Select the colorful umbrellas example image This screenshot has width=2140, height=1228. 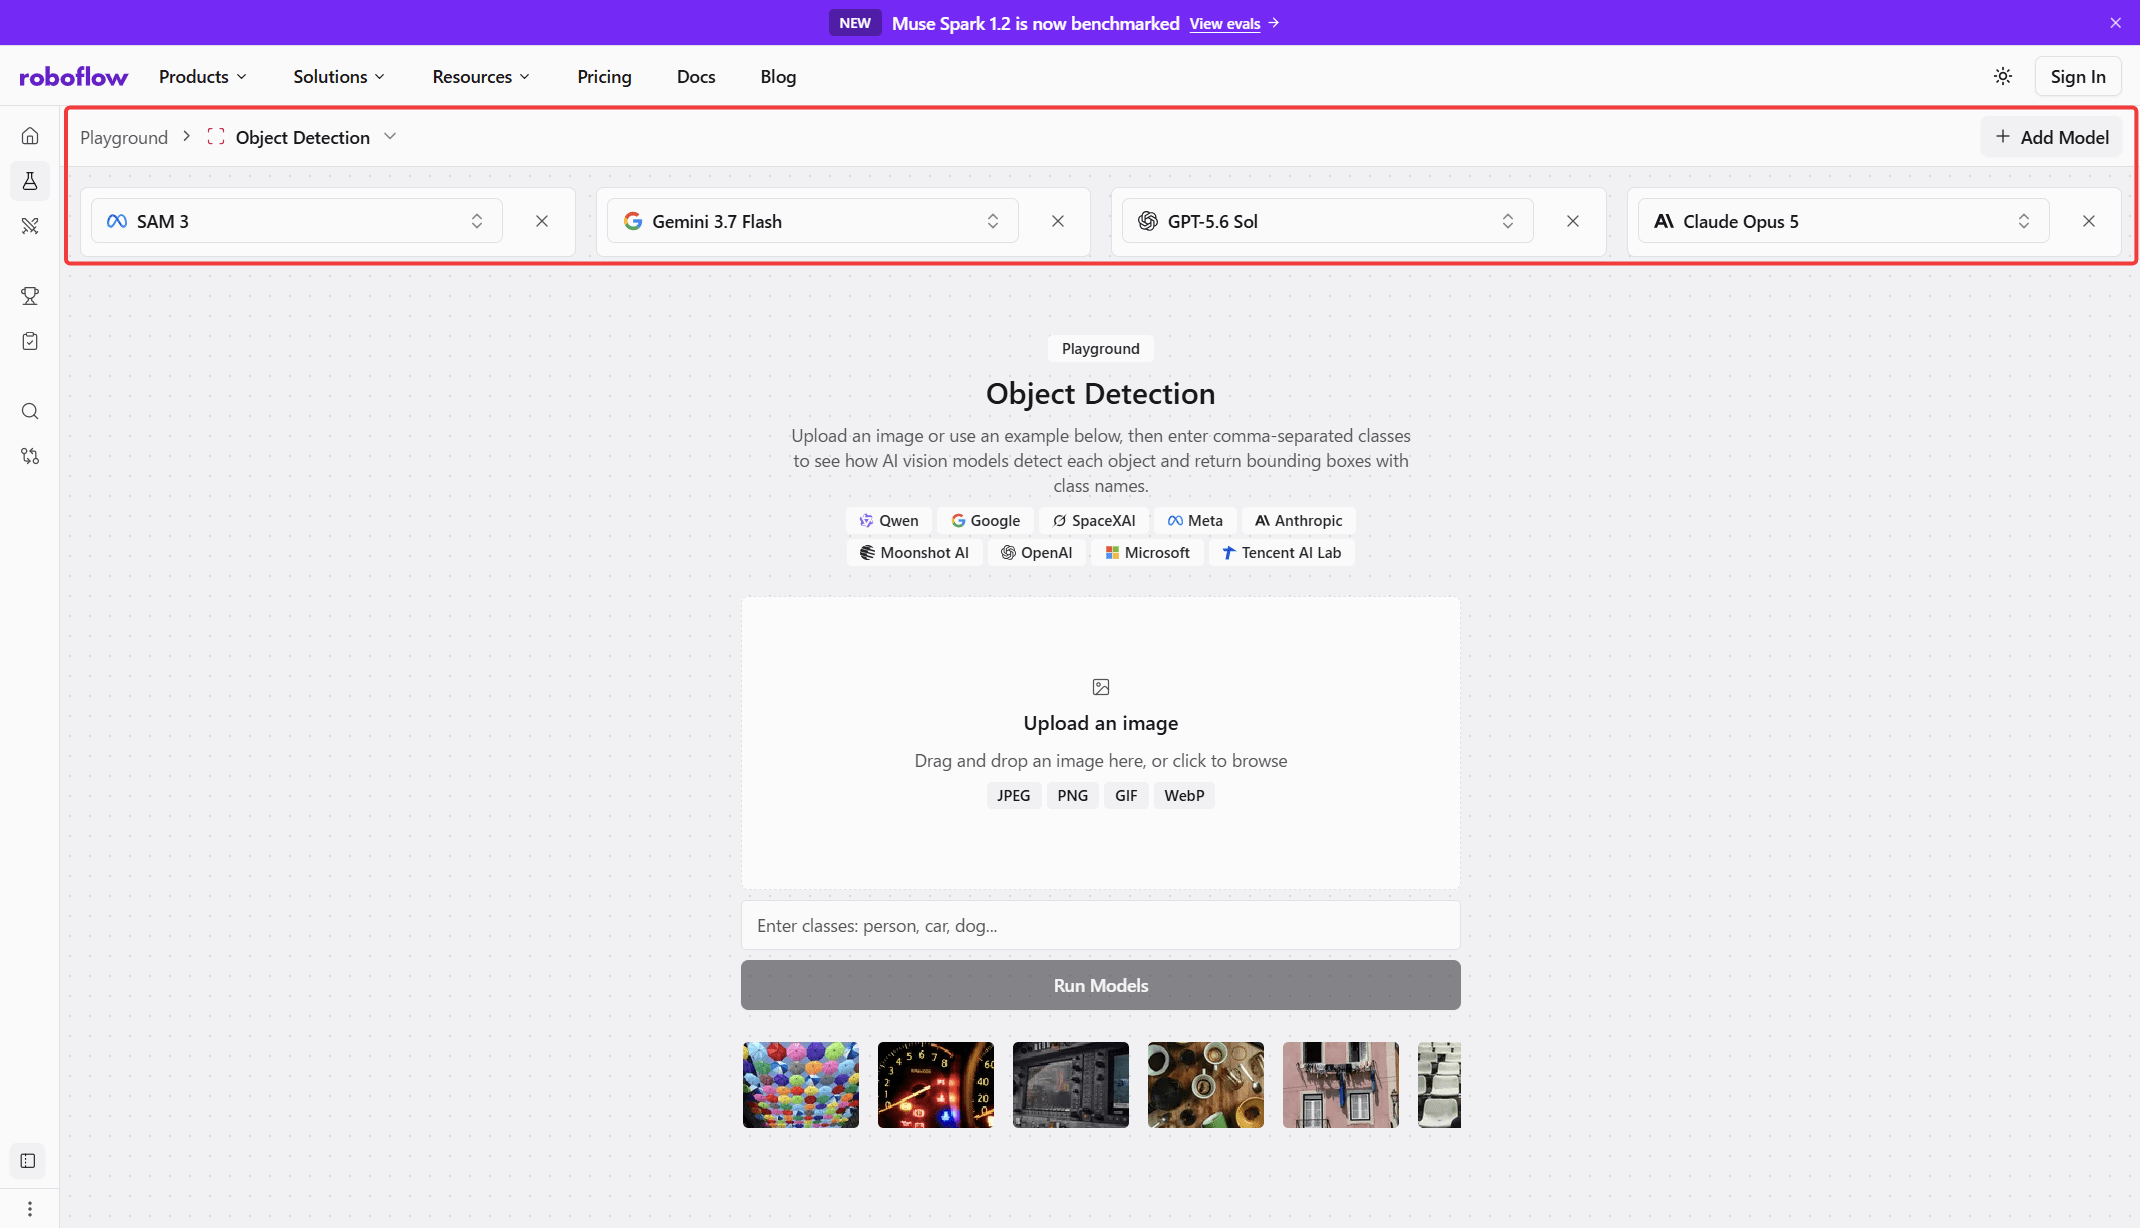click(x=801, y=1085)
